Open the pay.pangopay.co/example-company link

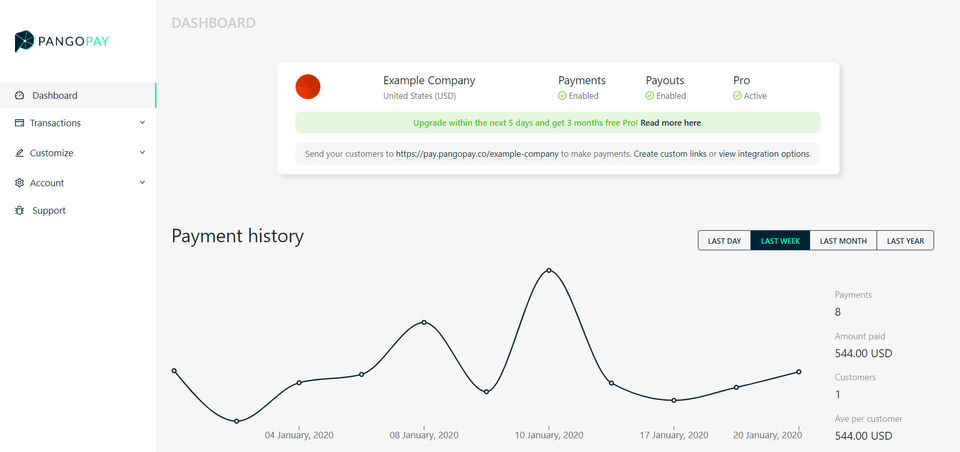pos(477,154)
